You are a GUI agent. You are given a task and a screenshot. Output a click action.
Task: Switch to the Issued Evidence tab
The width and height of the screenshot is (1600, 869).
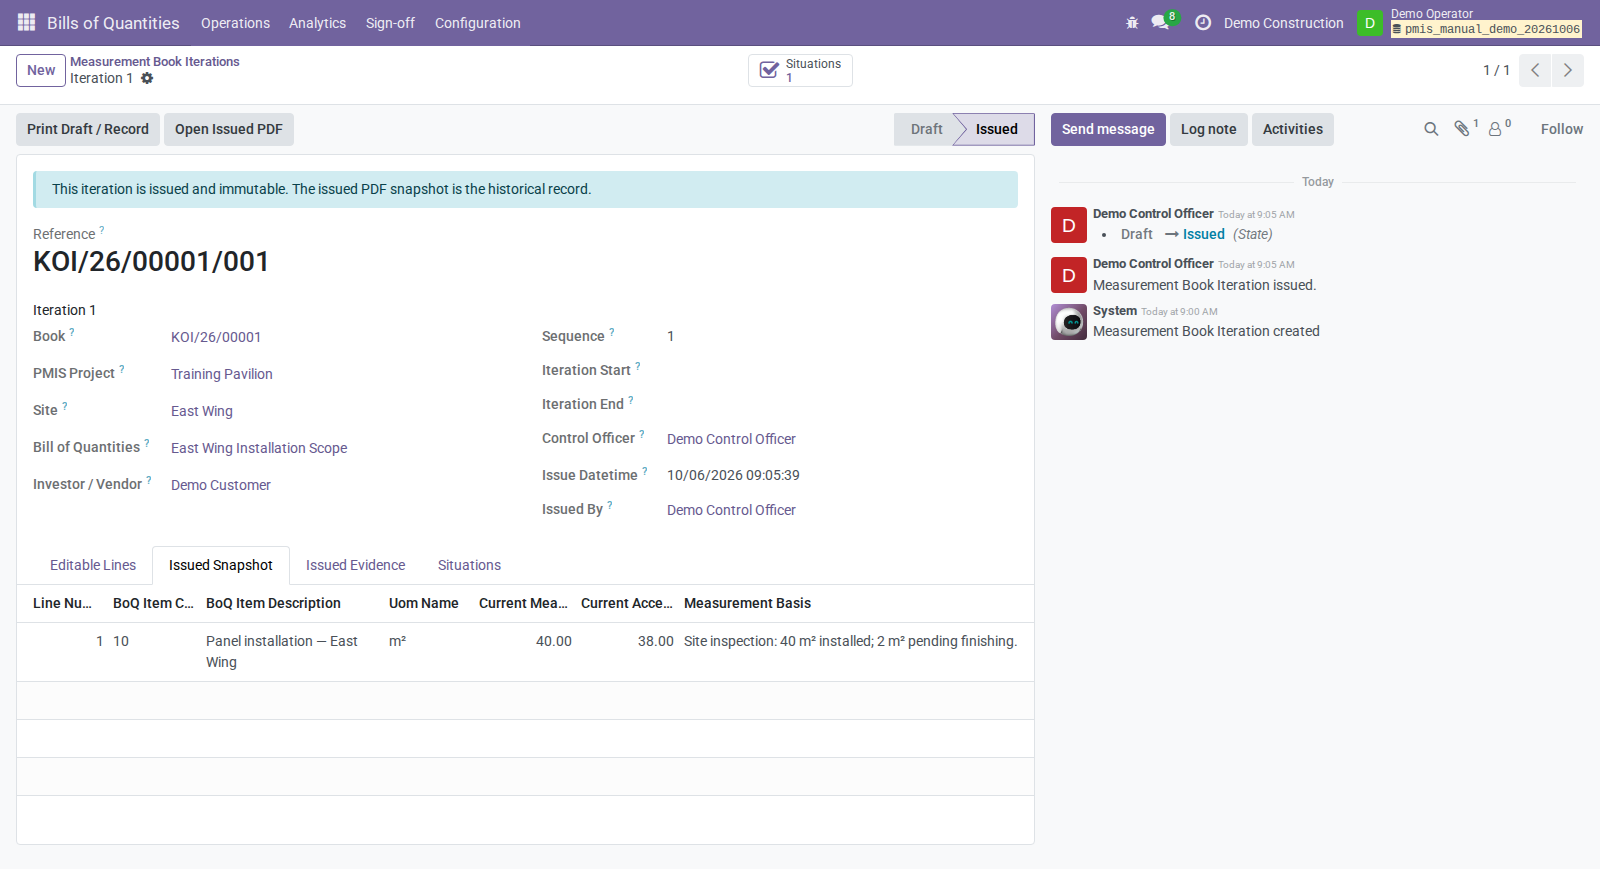pos(355,565)
